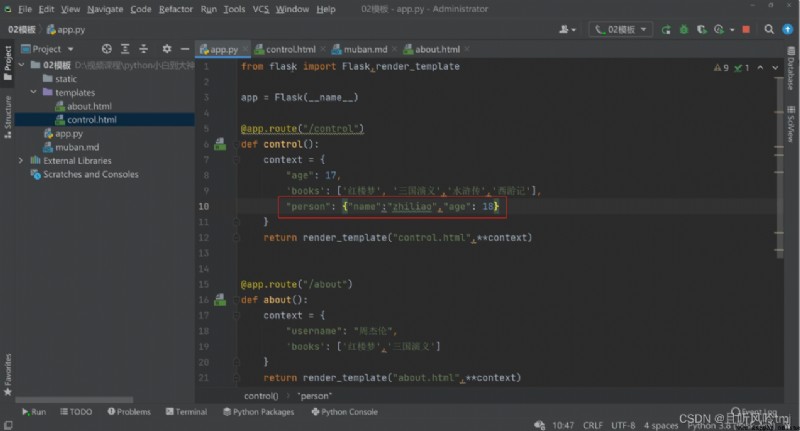Expand the External Libraries node
Screen dimensions: 800x431
(x=21, y=161)
